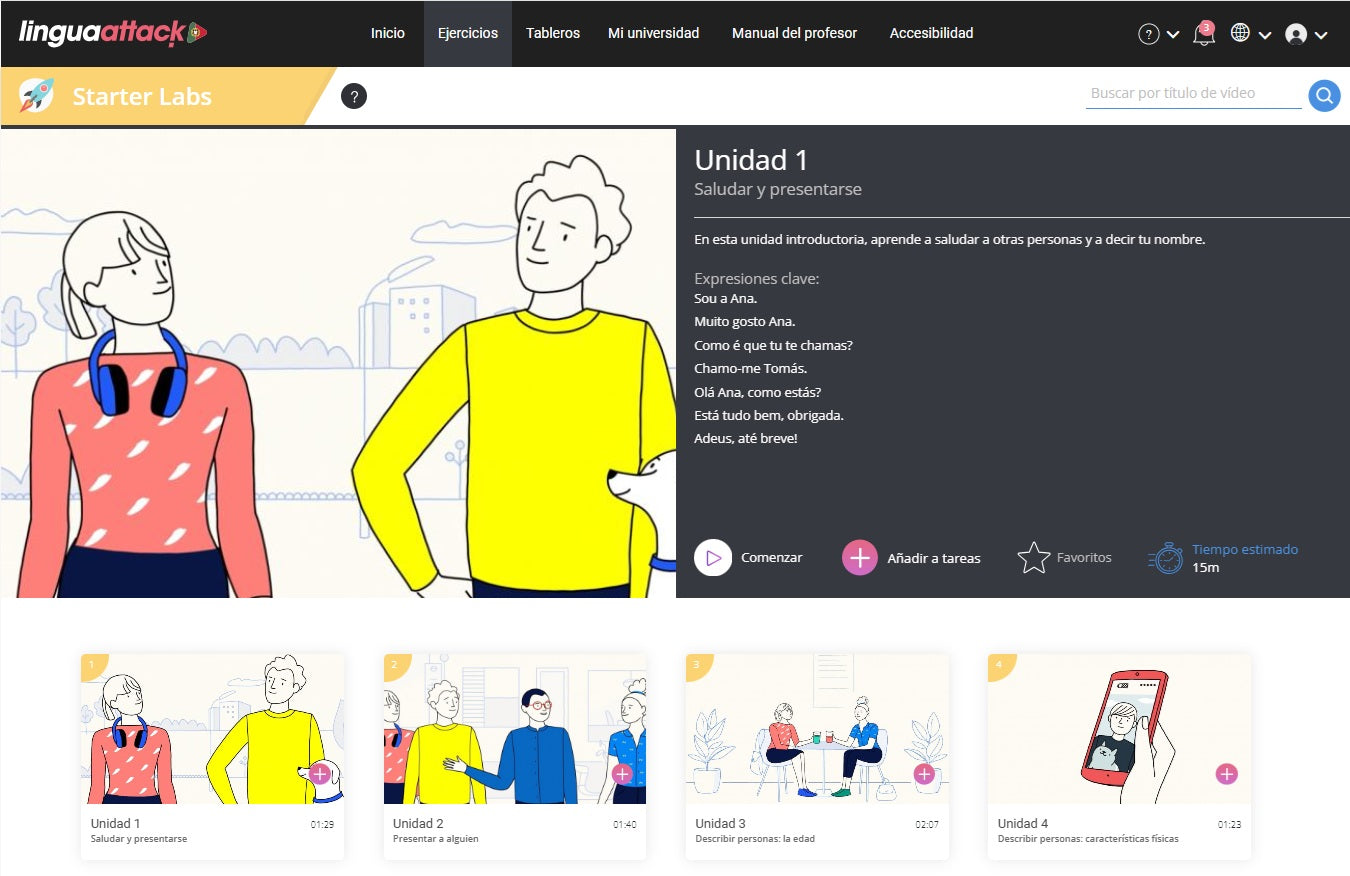Click the pink Añadir a tareas plus icon
Screen dimensions: 1350x876
pos(859,558)
